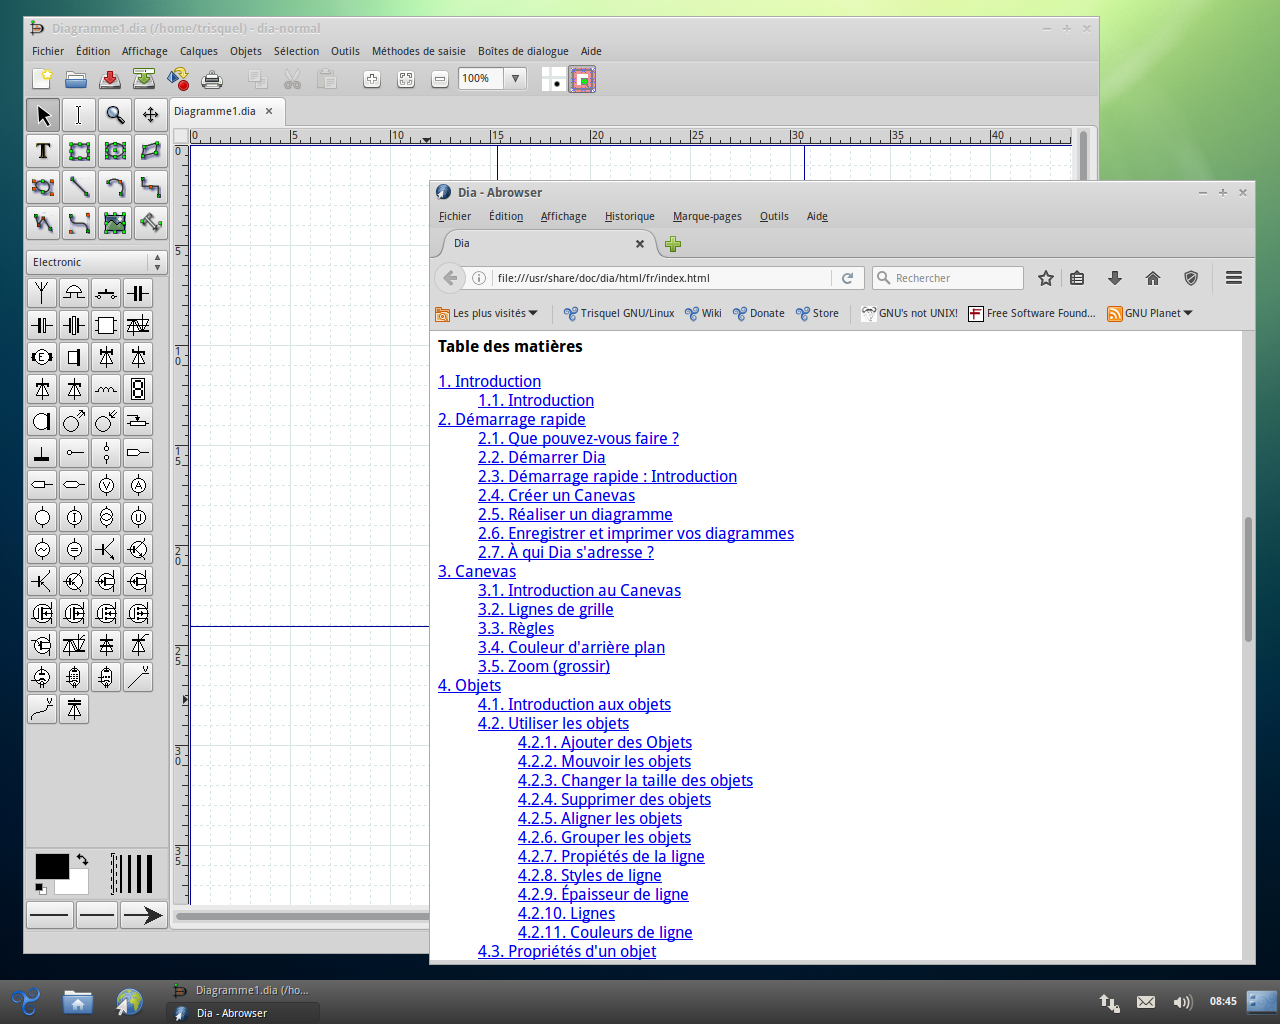Click the black foreground color swatch
This screenshot has height=1024, width=1280.
(x=52, y=866)
